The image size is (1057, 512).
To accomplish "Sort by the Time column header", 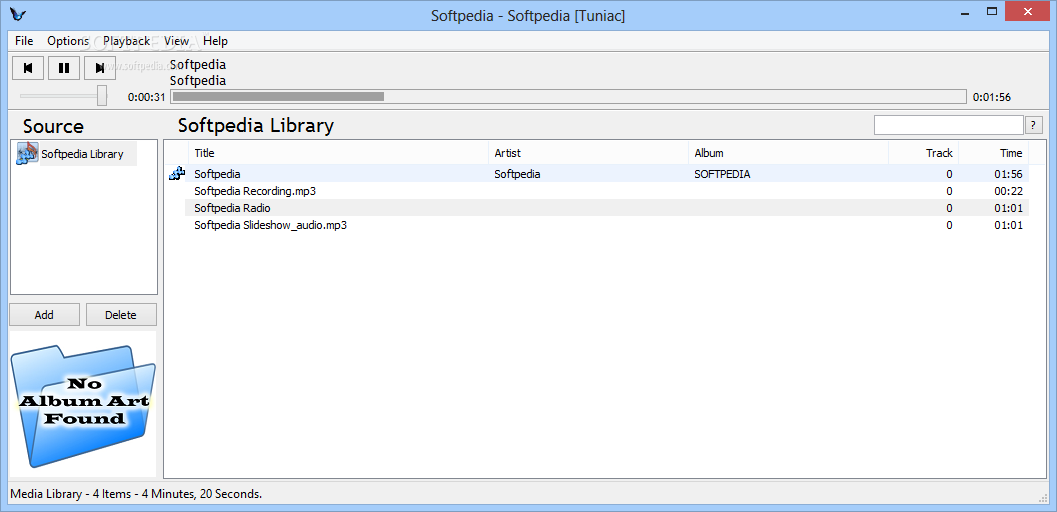I will point(994,153).
